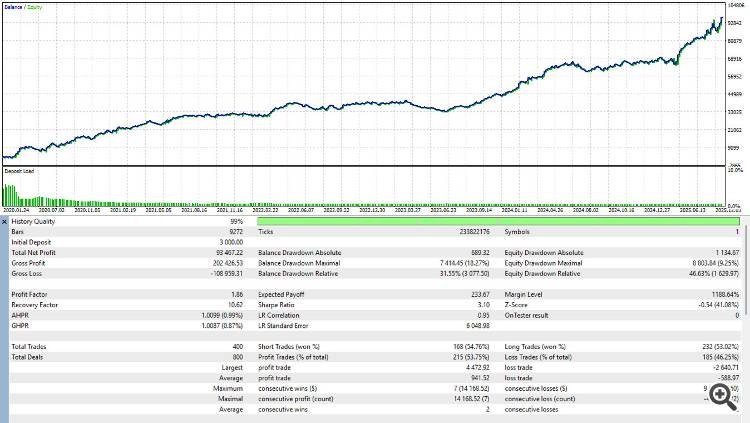Select the Equity Drawdown Absolute label
The height and width of the screenshot is (423, 750).
[544, 253]
